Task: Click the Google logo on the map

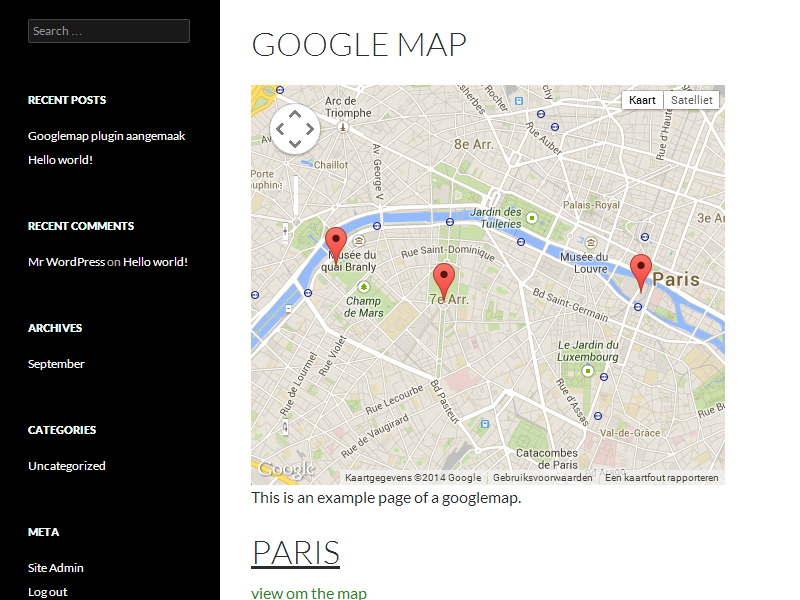Action: point(286,468)
